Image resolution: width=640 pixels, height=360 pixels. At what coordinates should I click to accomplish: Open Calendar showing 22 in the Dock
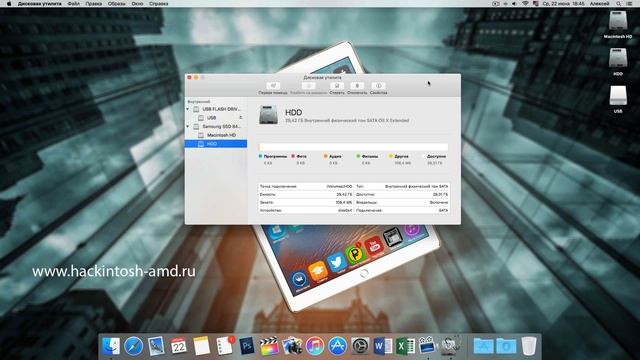click(x=178, y=346)
